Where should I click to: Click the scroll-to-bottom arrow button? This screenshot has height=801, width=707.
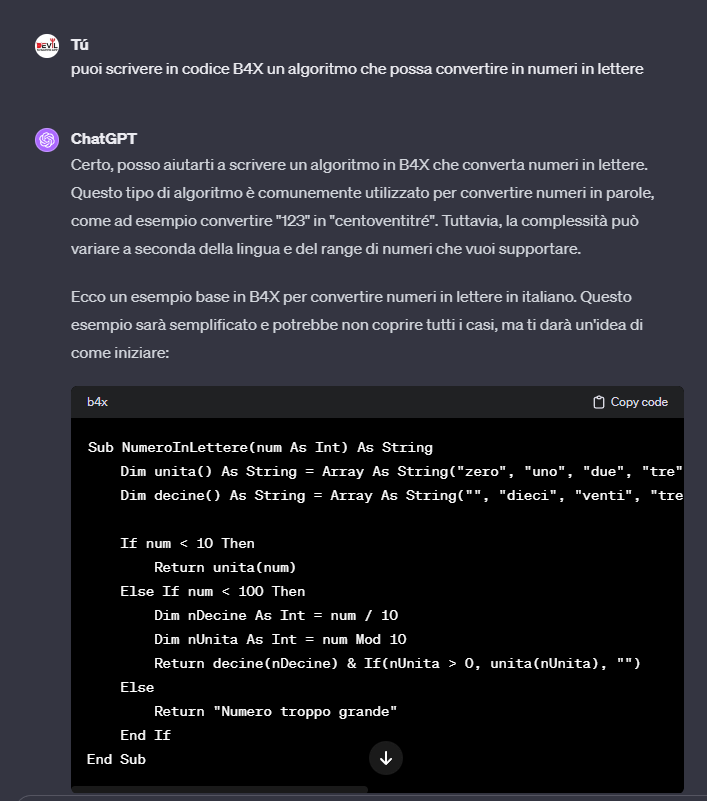tap(385, 758)
